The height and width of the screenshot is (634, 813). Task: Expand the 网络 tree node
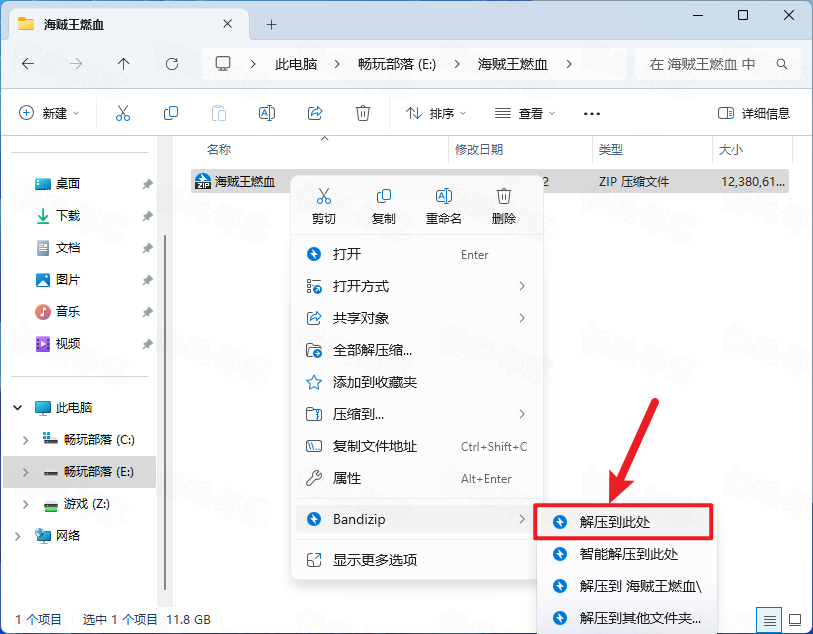18,536
